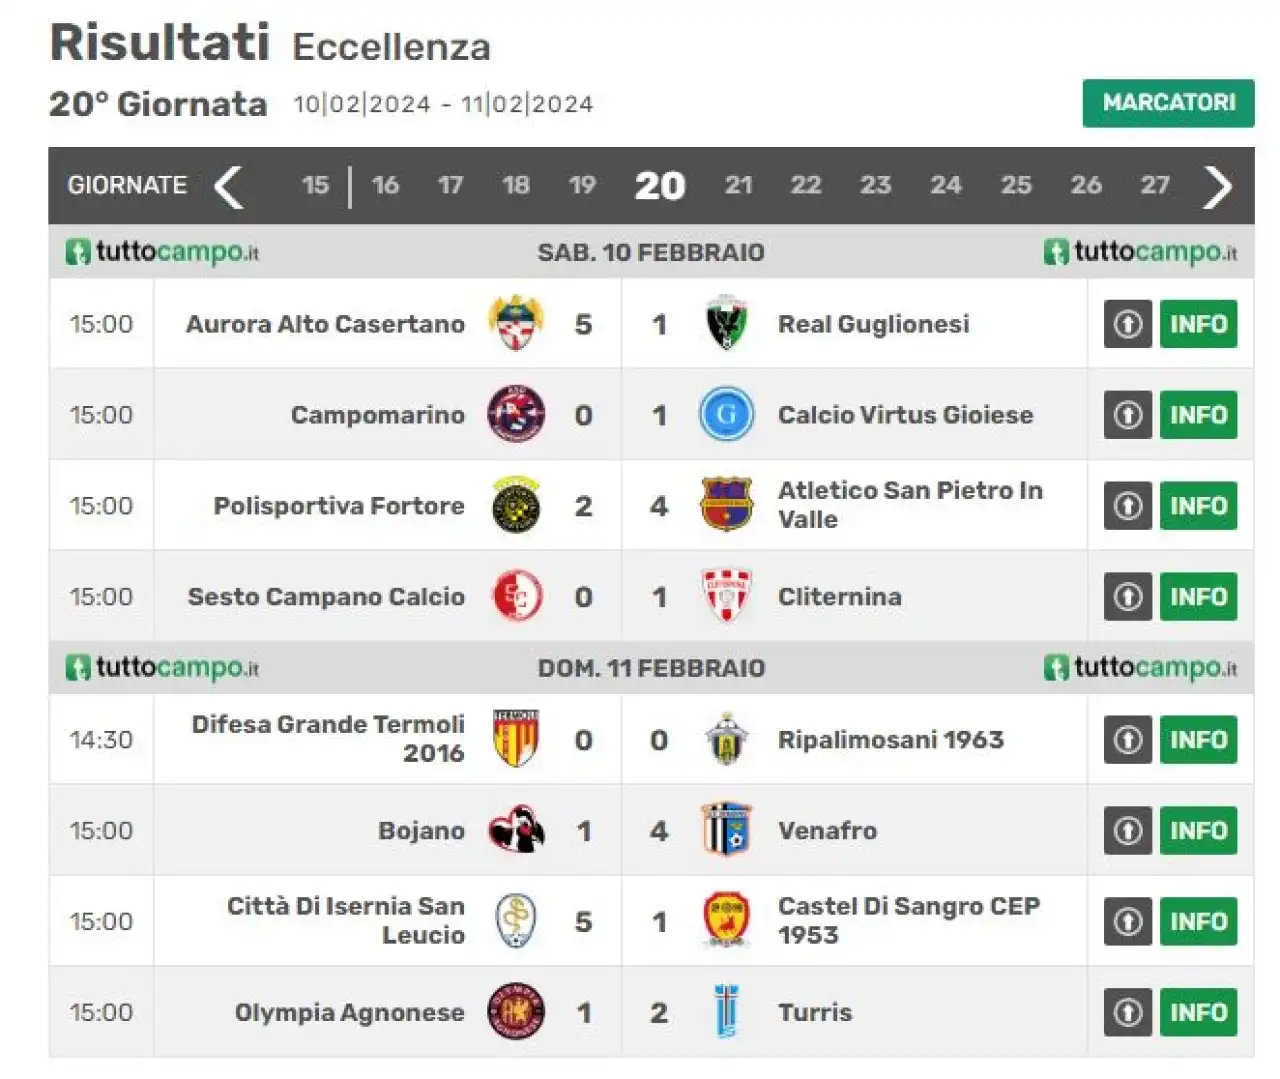View INFO for Difesa Grande Termoli match
Screen dimensions: 1280x1079
click(1198, 739)
